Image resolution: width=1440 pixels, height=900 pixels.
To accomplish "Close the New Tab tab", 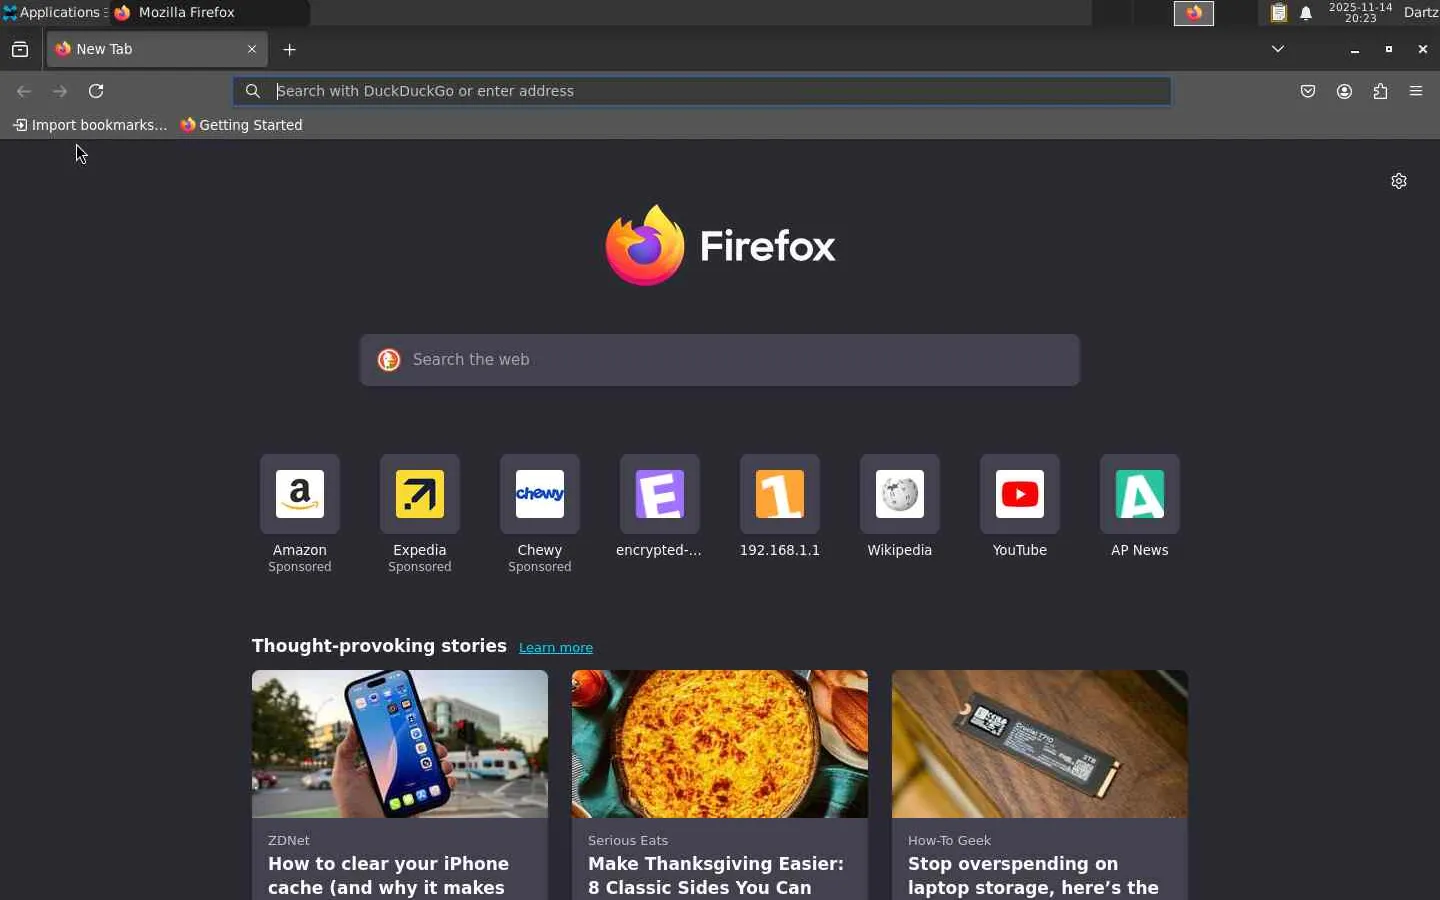I will pyautogui.click(x=252, y=49).
